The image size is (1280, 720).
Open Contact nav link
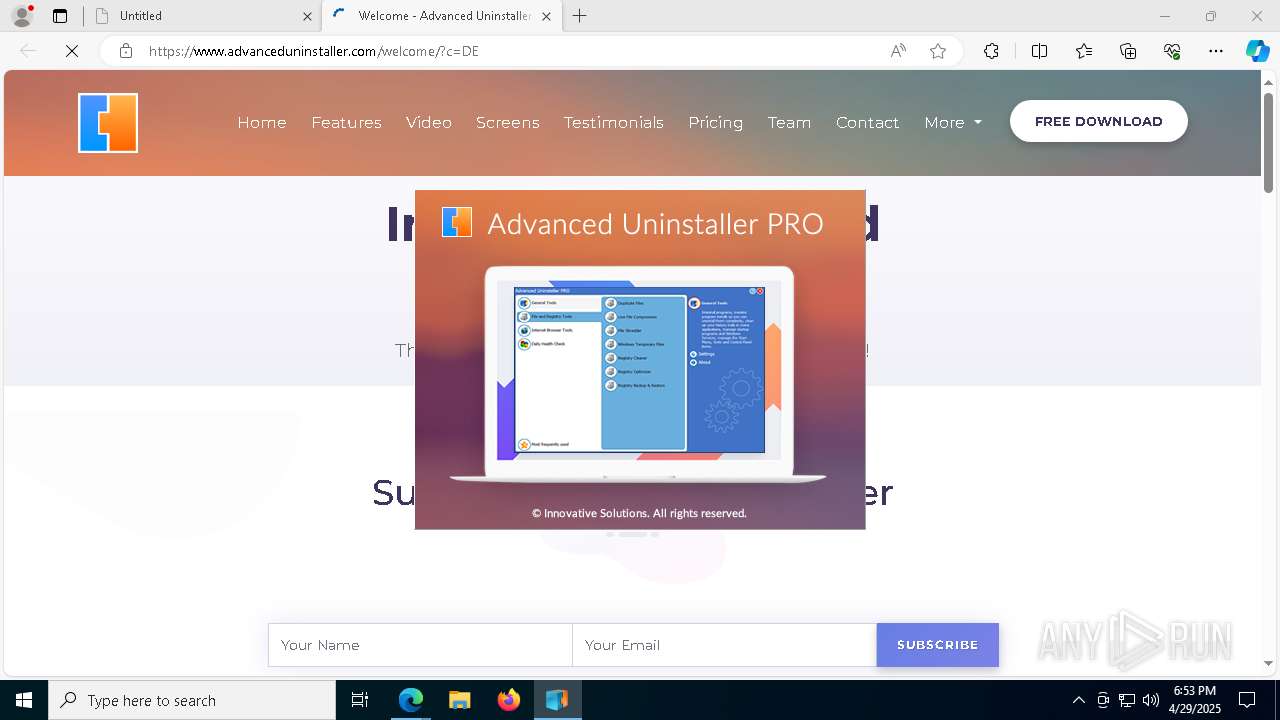click(868, 122)
